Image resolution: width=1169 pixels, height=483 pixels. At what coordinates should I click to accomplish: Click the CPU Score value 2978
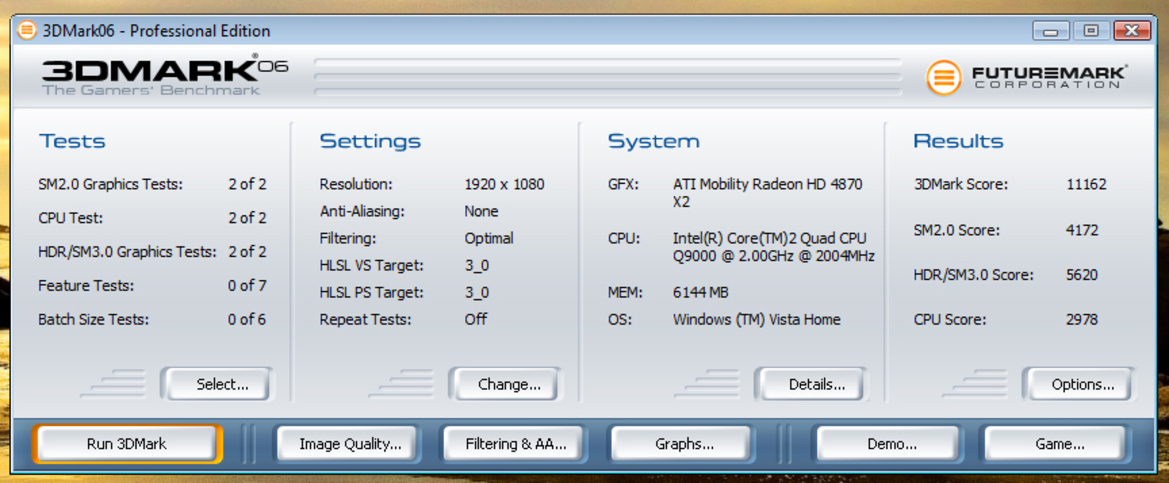pos(1083,320)
